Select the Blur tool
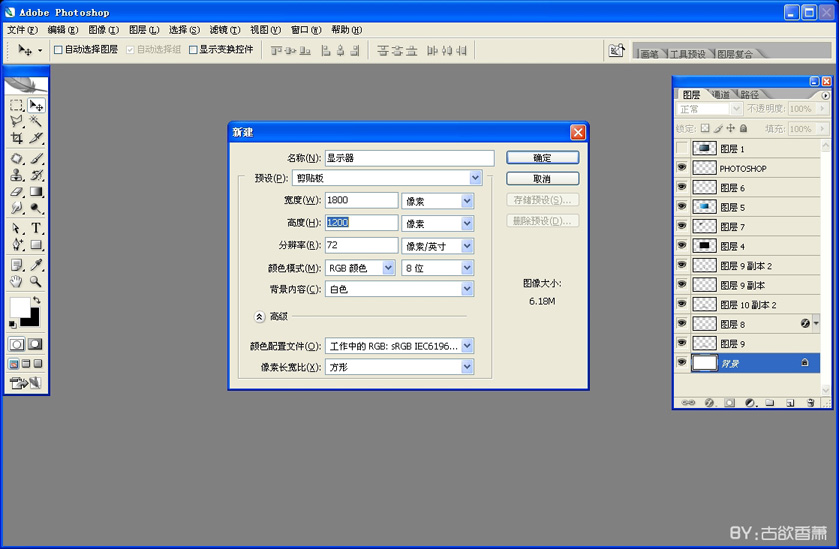This screenshot has height=549, width=839. click(17, 208)
